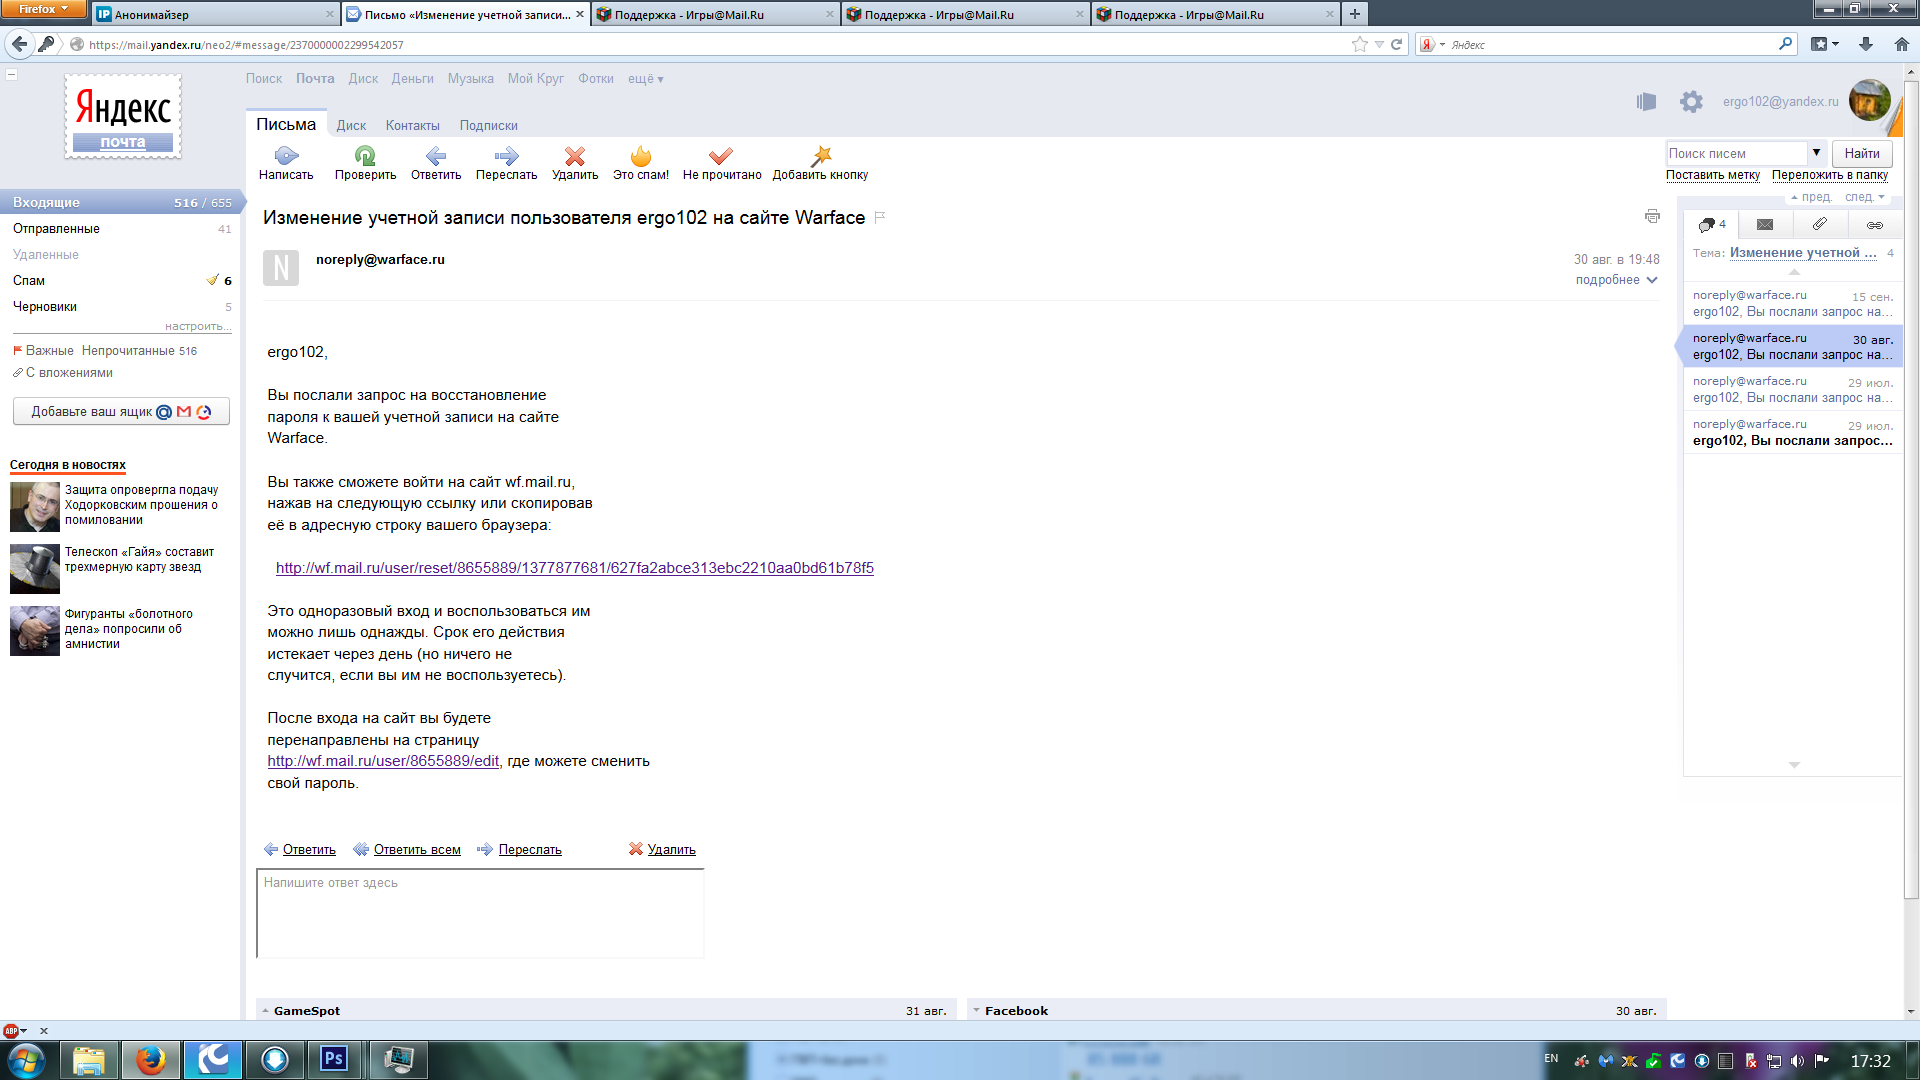Reload page with Firefox refresh icon
Viewport: 1920px width, 1080px height.
[x=1397, y=44]
